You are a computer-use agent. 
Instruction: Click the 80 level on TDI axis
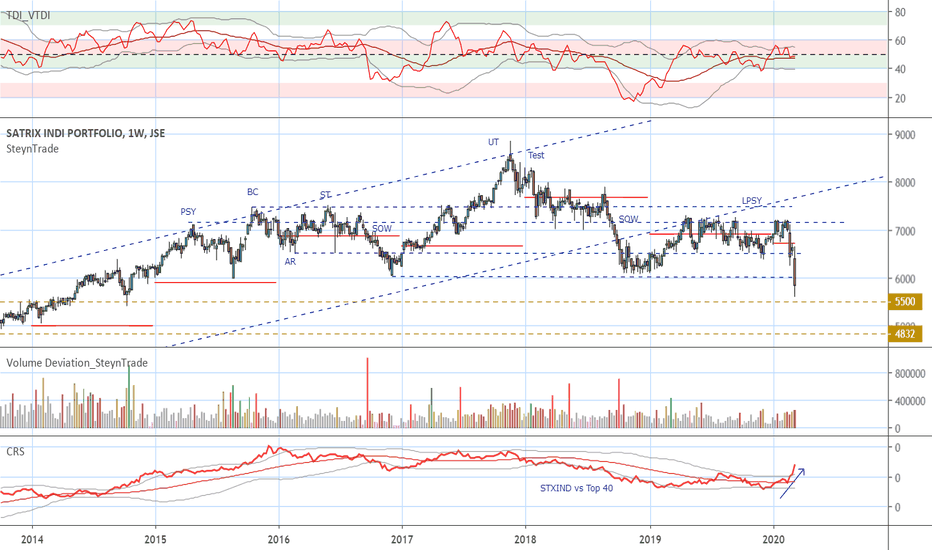tap(900, 12)
